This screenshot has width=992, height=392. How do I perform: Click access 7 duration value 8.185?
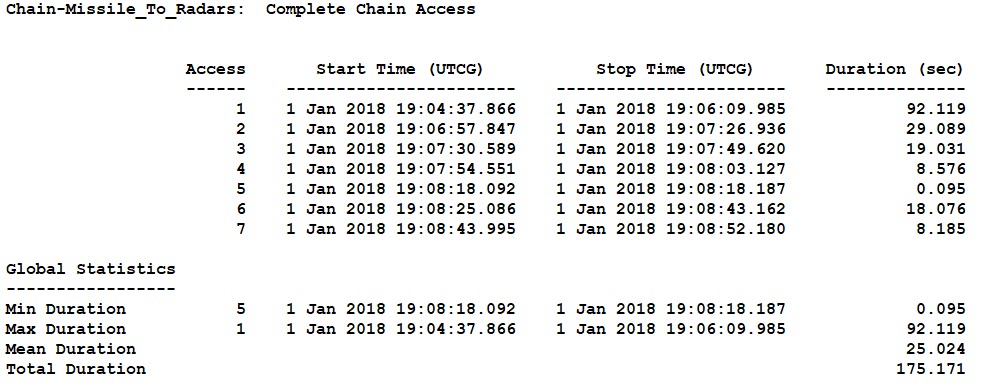(941, 229)
